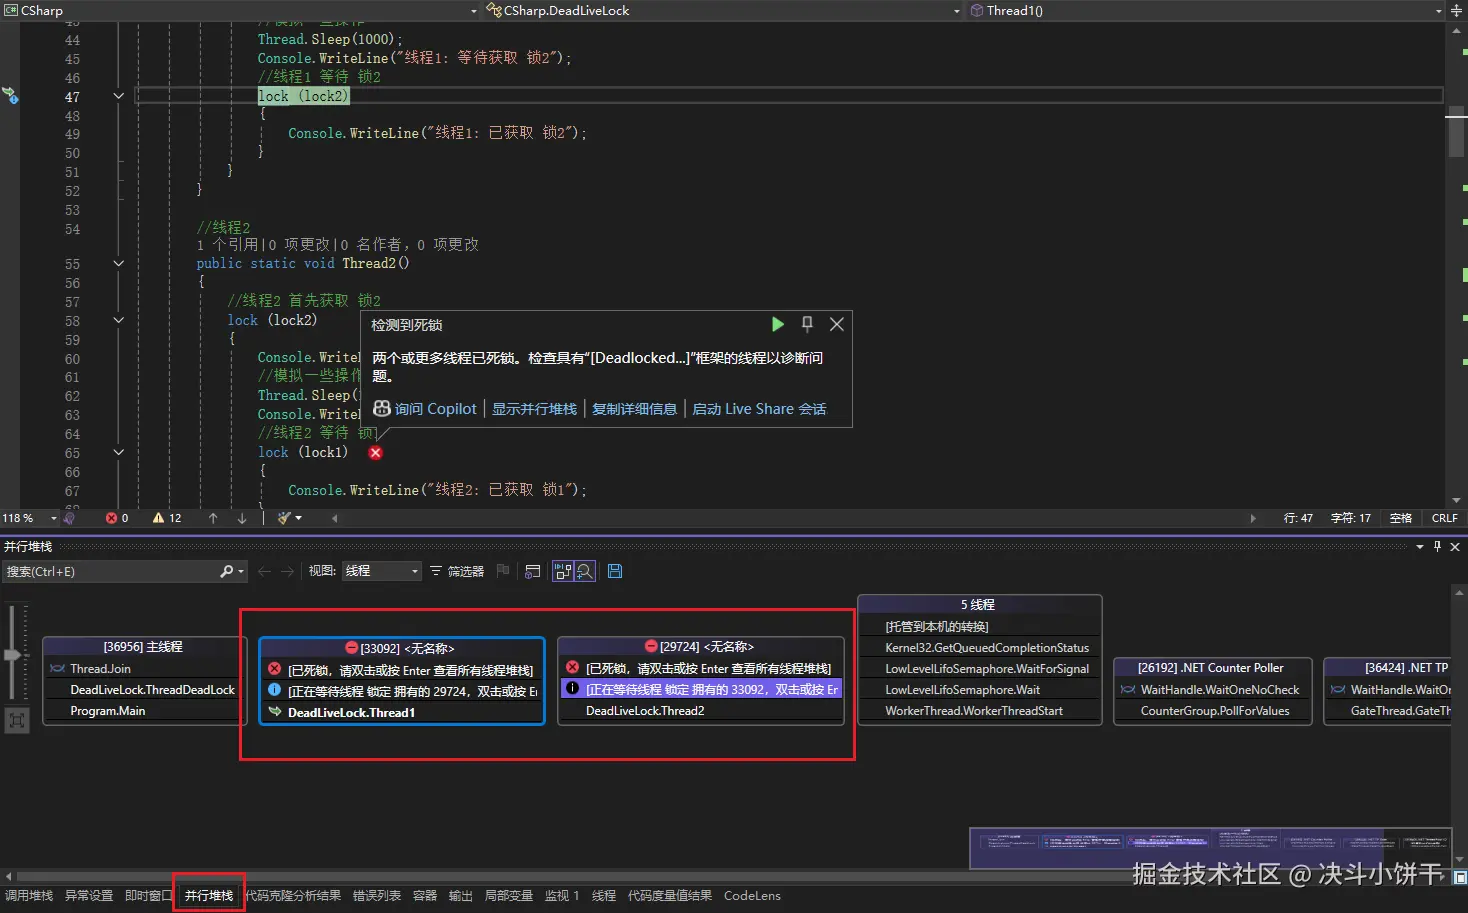Click the red error marker beside lock(lock1)
1468x913 pixels.
(x=375, y=453)
